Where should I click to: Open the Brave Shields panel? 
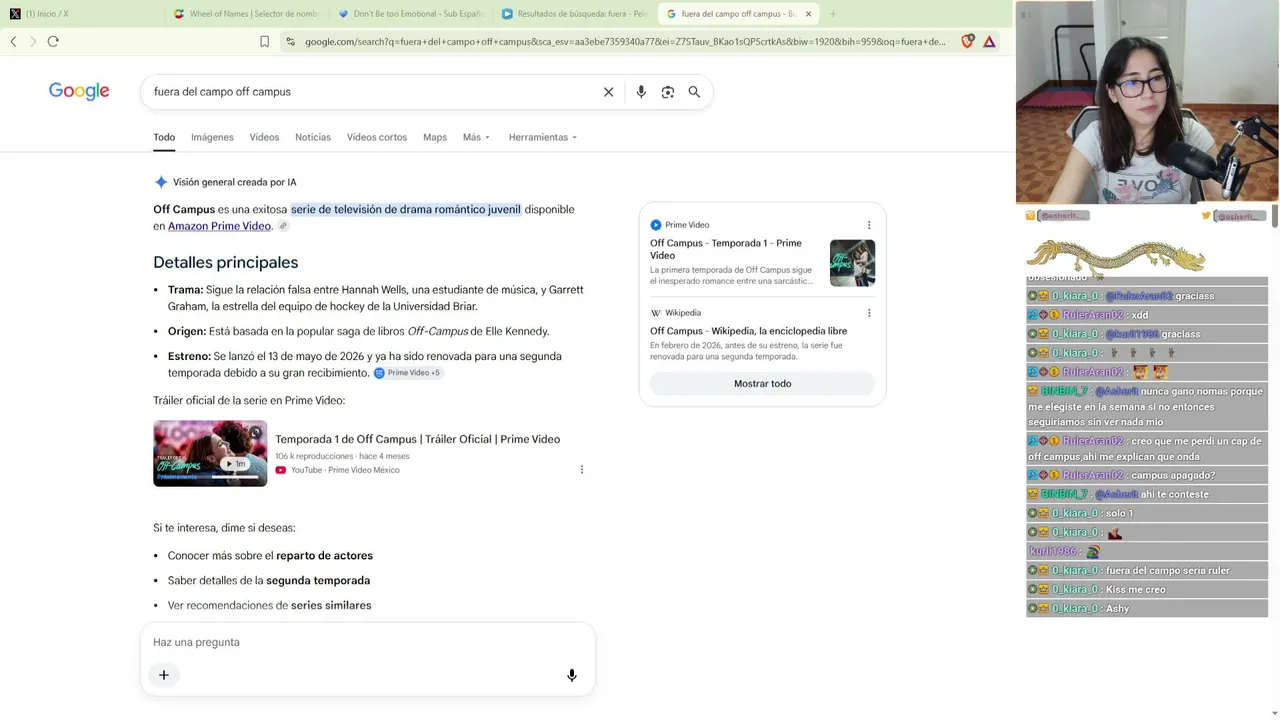(967, 41)
